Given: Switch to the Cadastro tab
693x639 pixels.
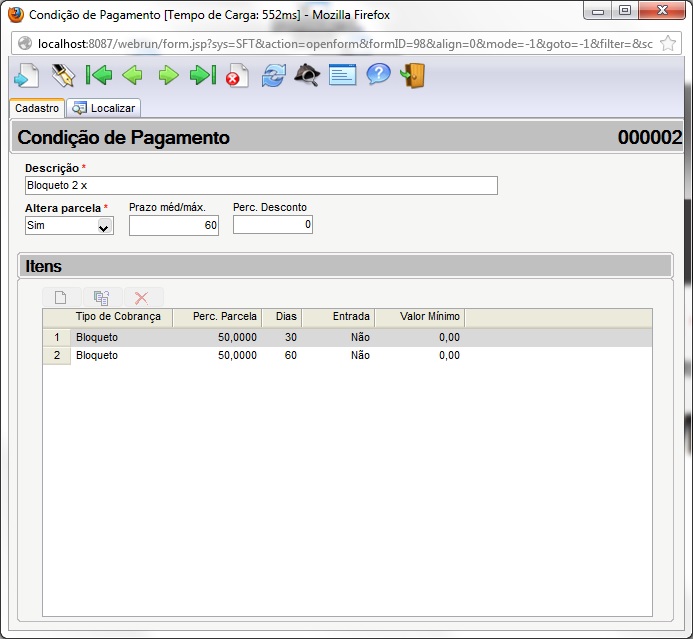Looking at the screenshot, I should pos(37,108).
